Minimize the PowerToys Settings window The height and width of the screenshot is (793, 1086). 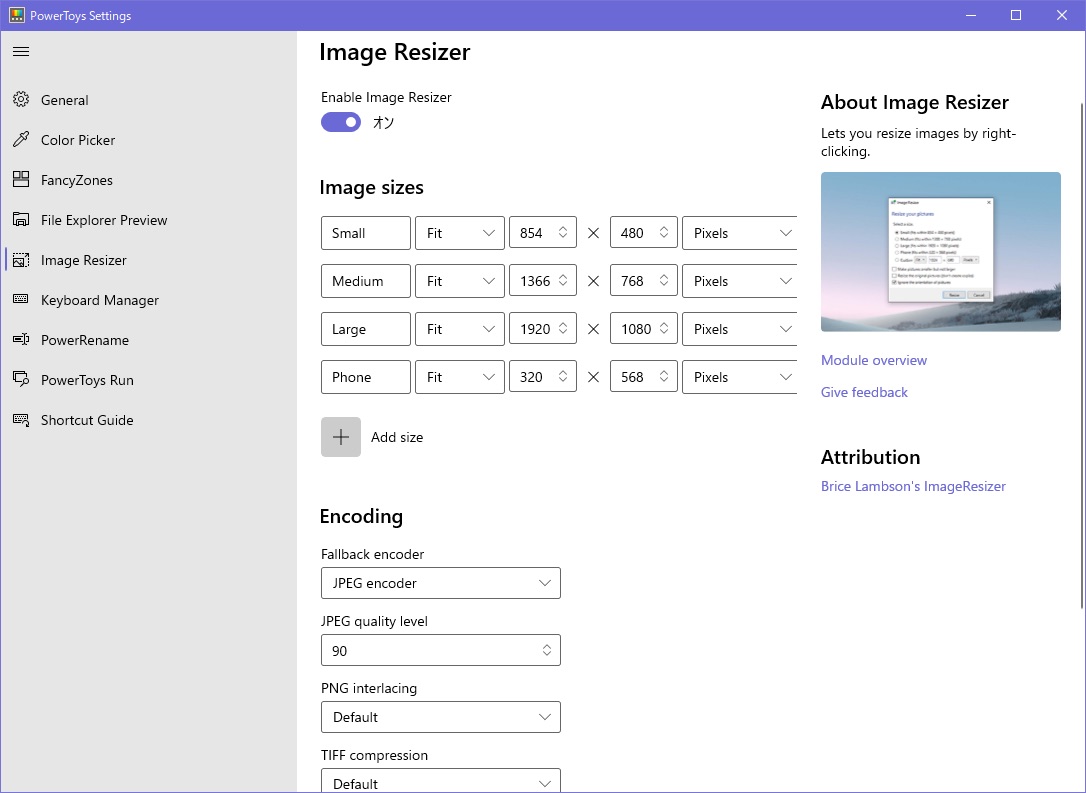tap(971, 15)
